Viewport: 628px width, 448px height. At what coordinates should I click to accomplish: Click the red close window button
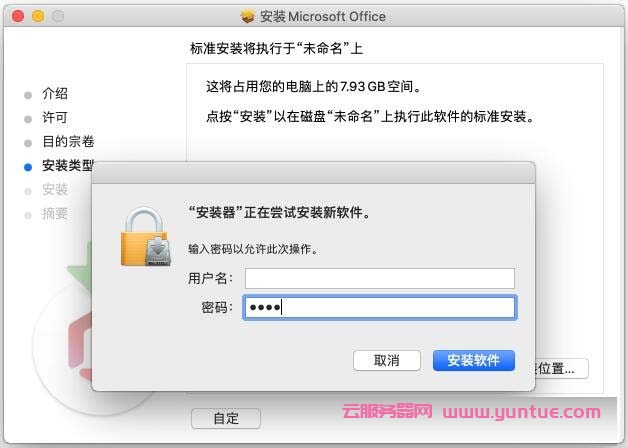[18, 16]
